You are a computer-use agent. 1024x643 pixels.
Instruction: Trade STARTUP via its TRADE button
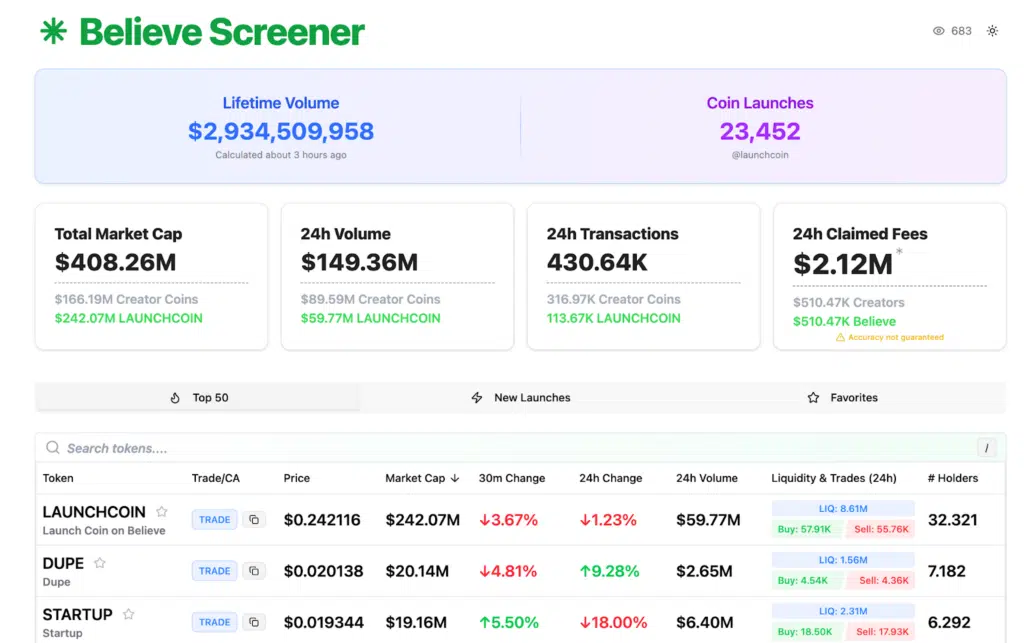point(214,622)
